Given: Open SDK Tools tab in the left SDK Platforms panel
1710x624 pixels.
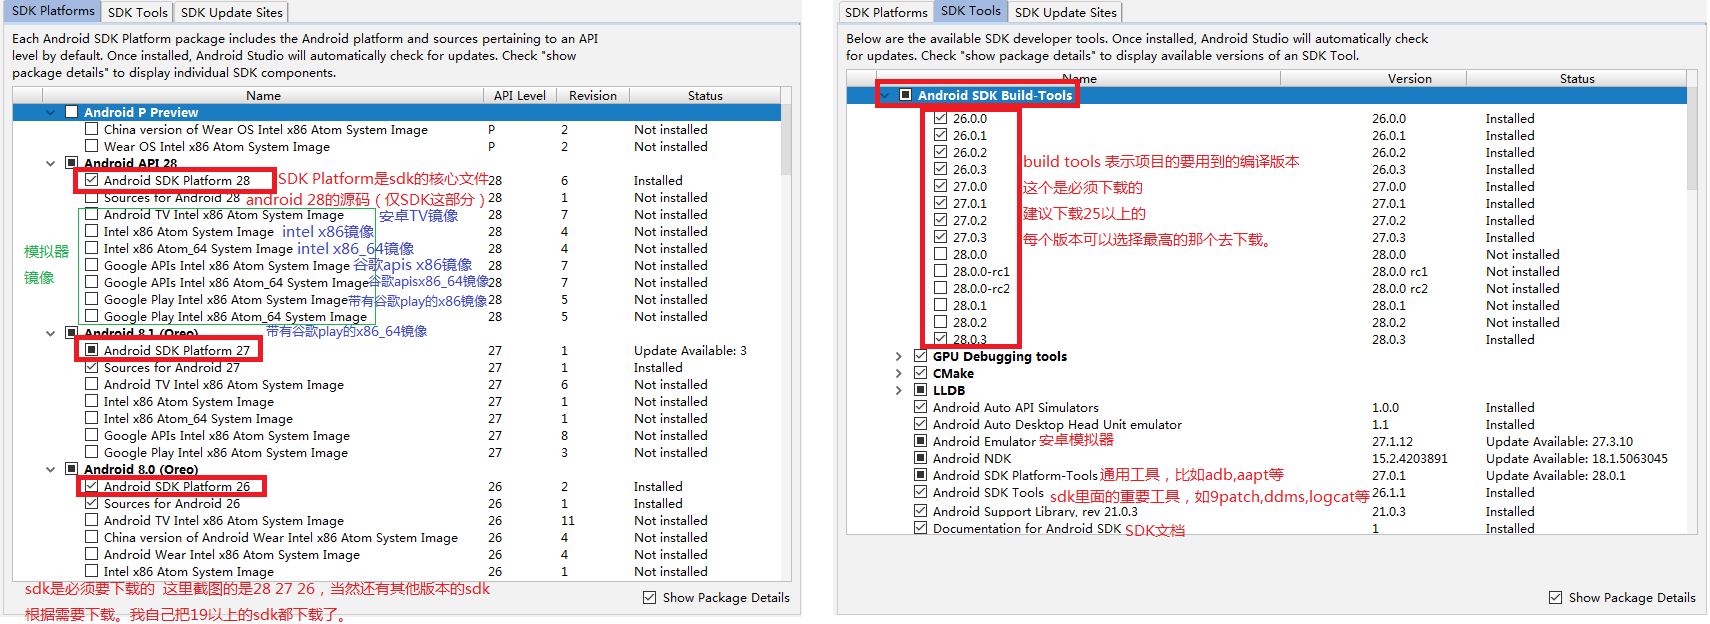Looking at the screenshot, I should point(137,12).
